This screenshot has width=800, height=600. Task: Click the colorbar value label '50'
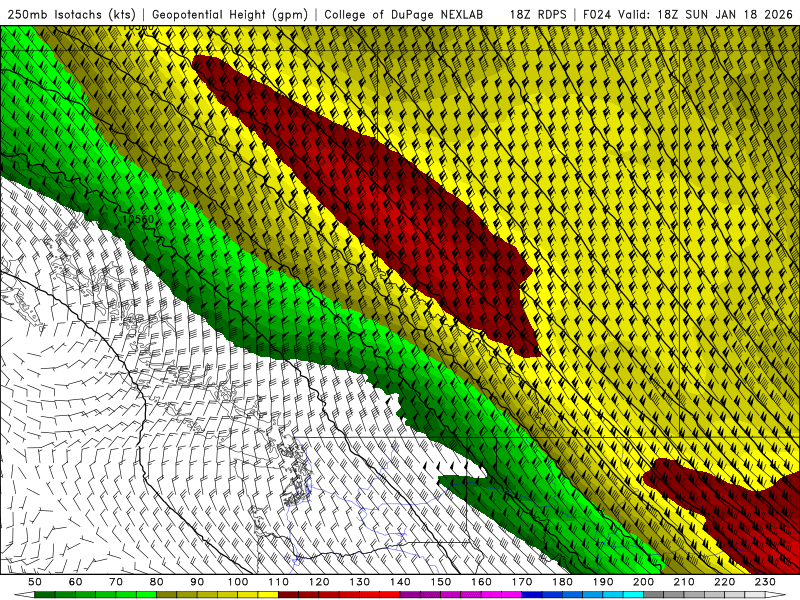tap(35, 582)
